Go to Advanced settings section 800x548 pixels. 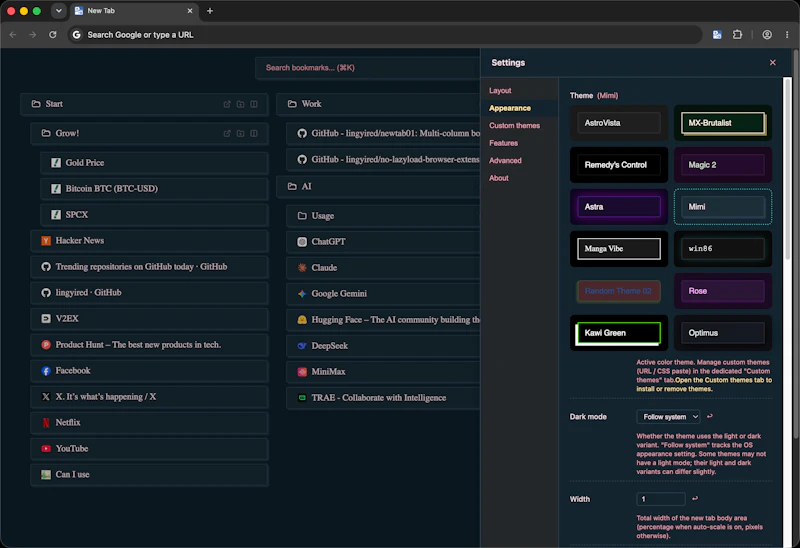[505, 161]
